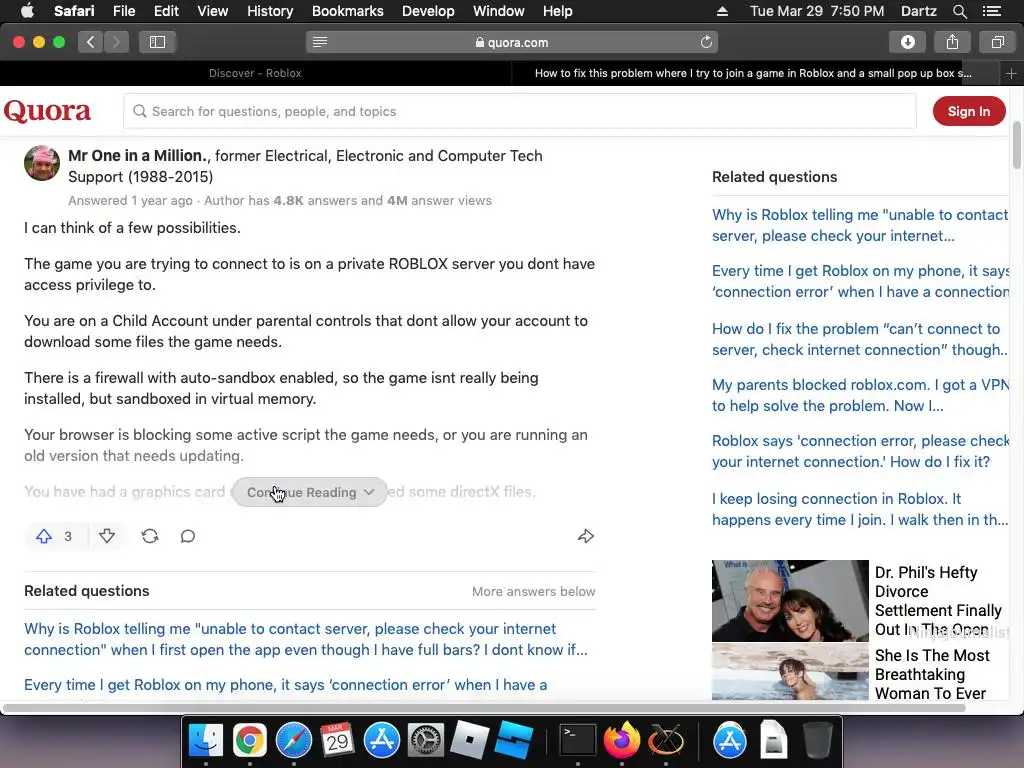Open the Develop menu
1024x768 pixels.
coord(428,11)
